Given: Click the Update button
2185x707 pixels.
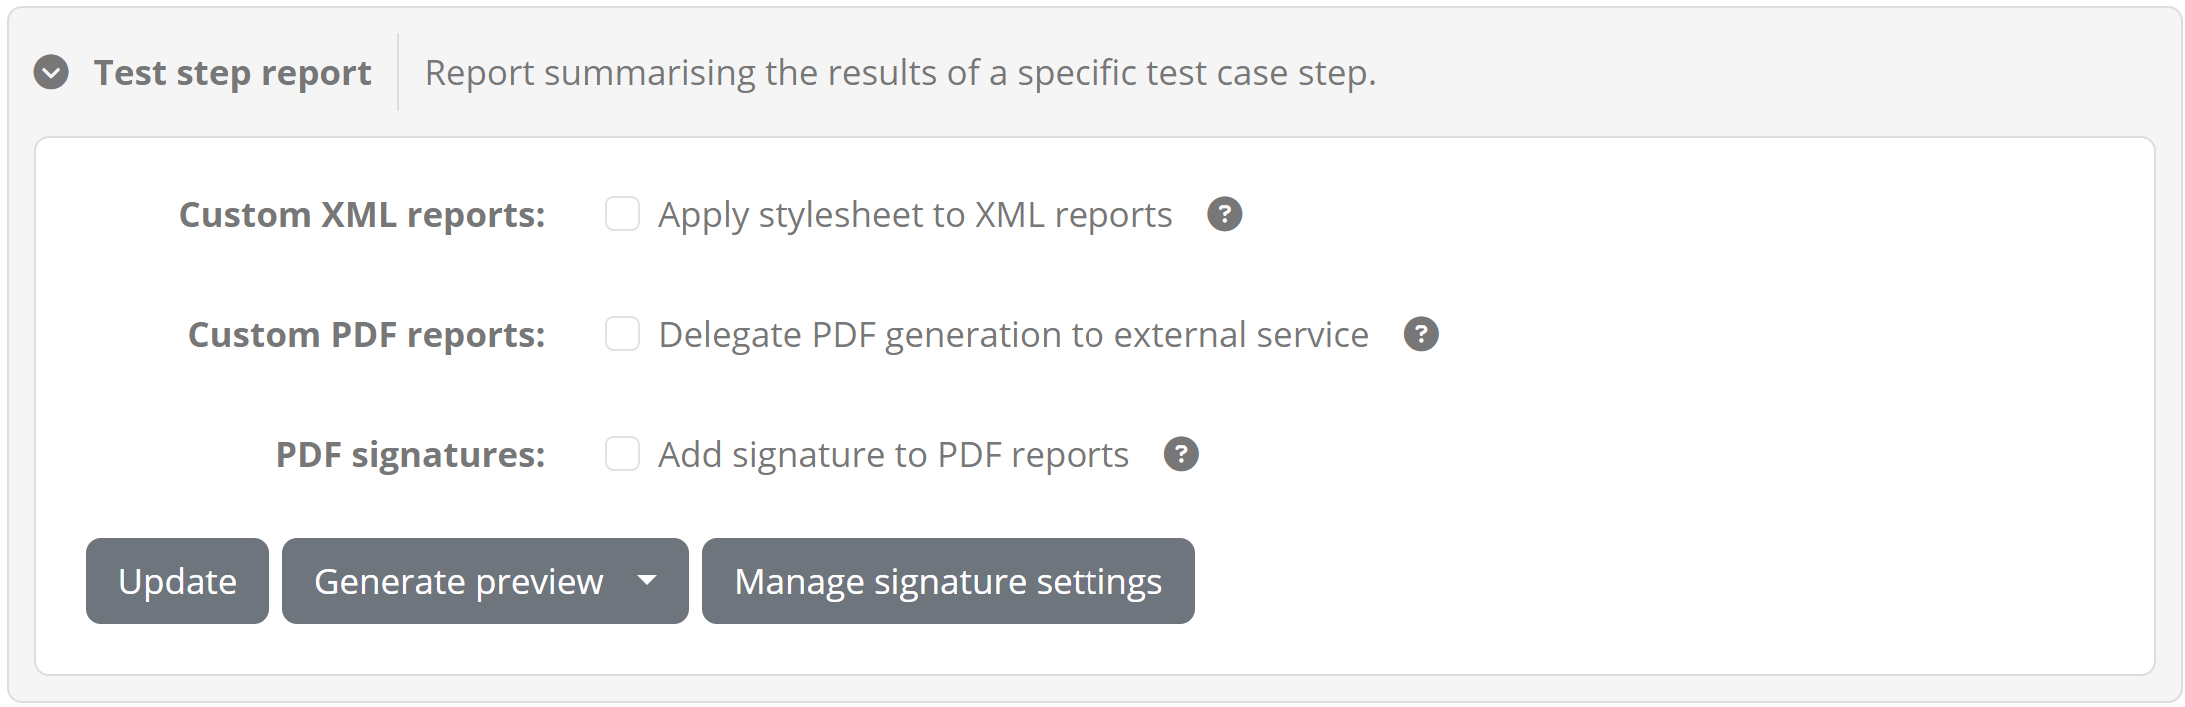Looking at the screenshot, I should tap(177, 581).
